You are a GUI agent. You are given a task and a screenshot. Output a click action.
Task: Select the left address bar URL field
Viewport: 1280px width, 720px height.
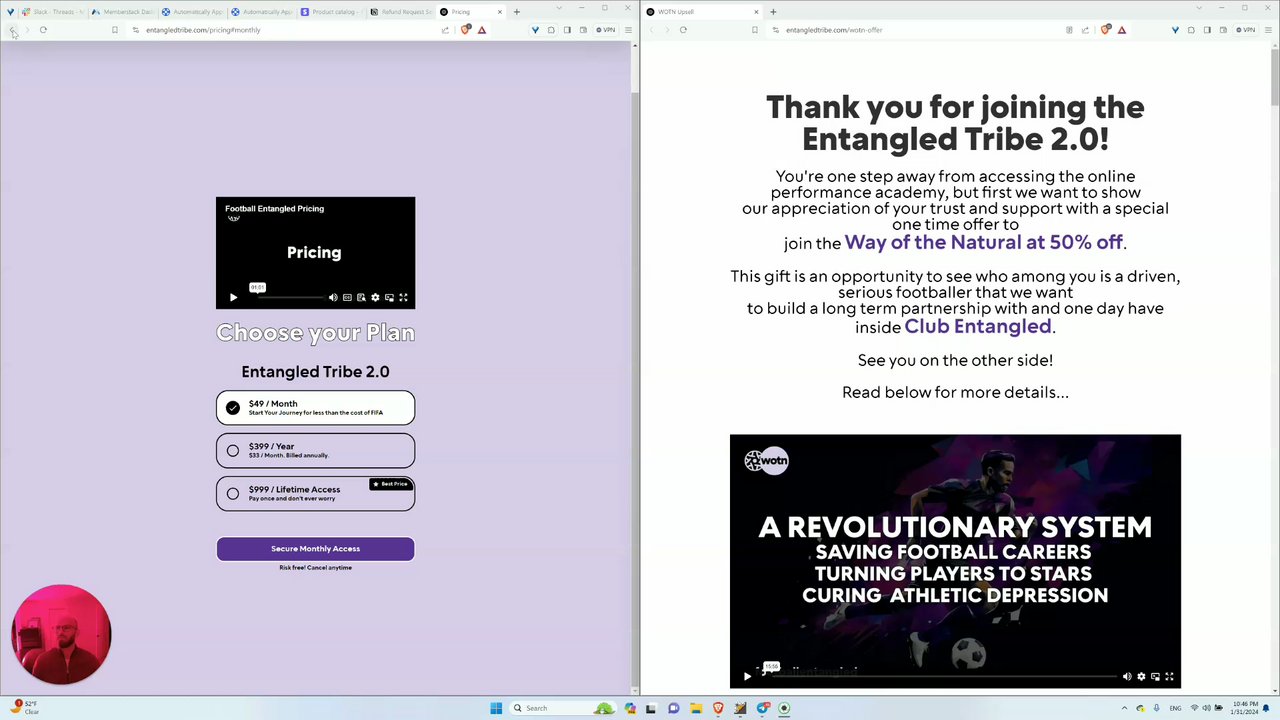[290, 30]
